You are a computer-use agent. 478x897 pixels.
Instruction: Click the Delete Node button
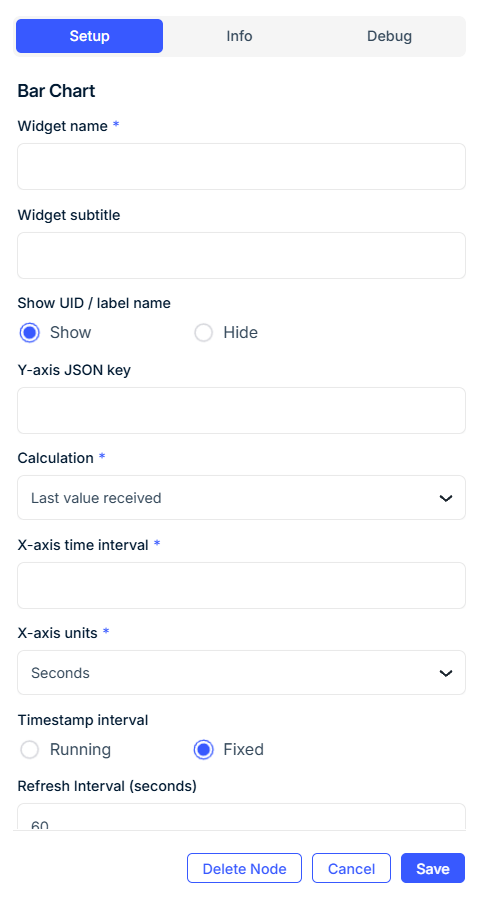244,868
